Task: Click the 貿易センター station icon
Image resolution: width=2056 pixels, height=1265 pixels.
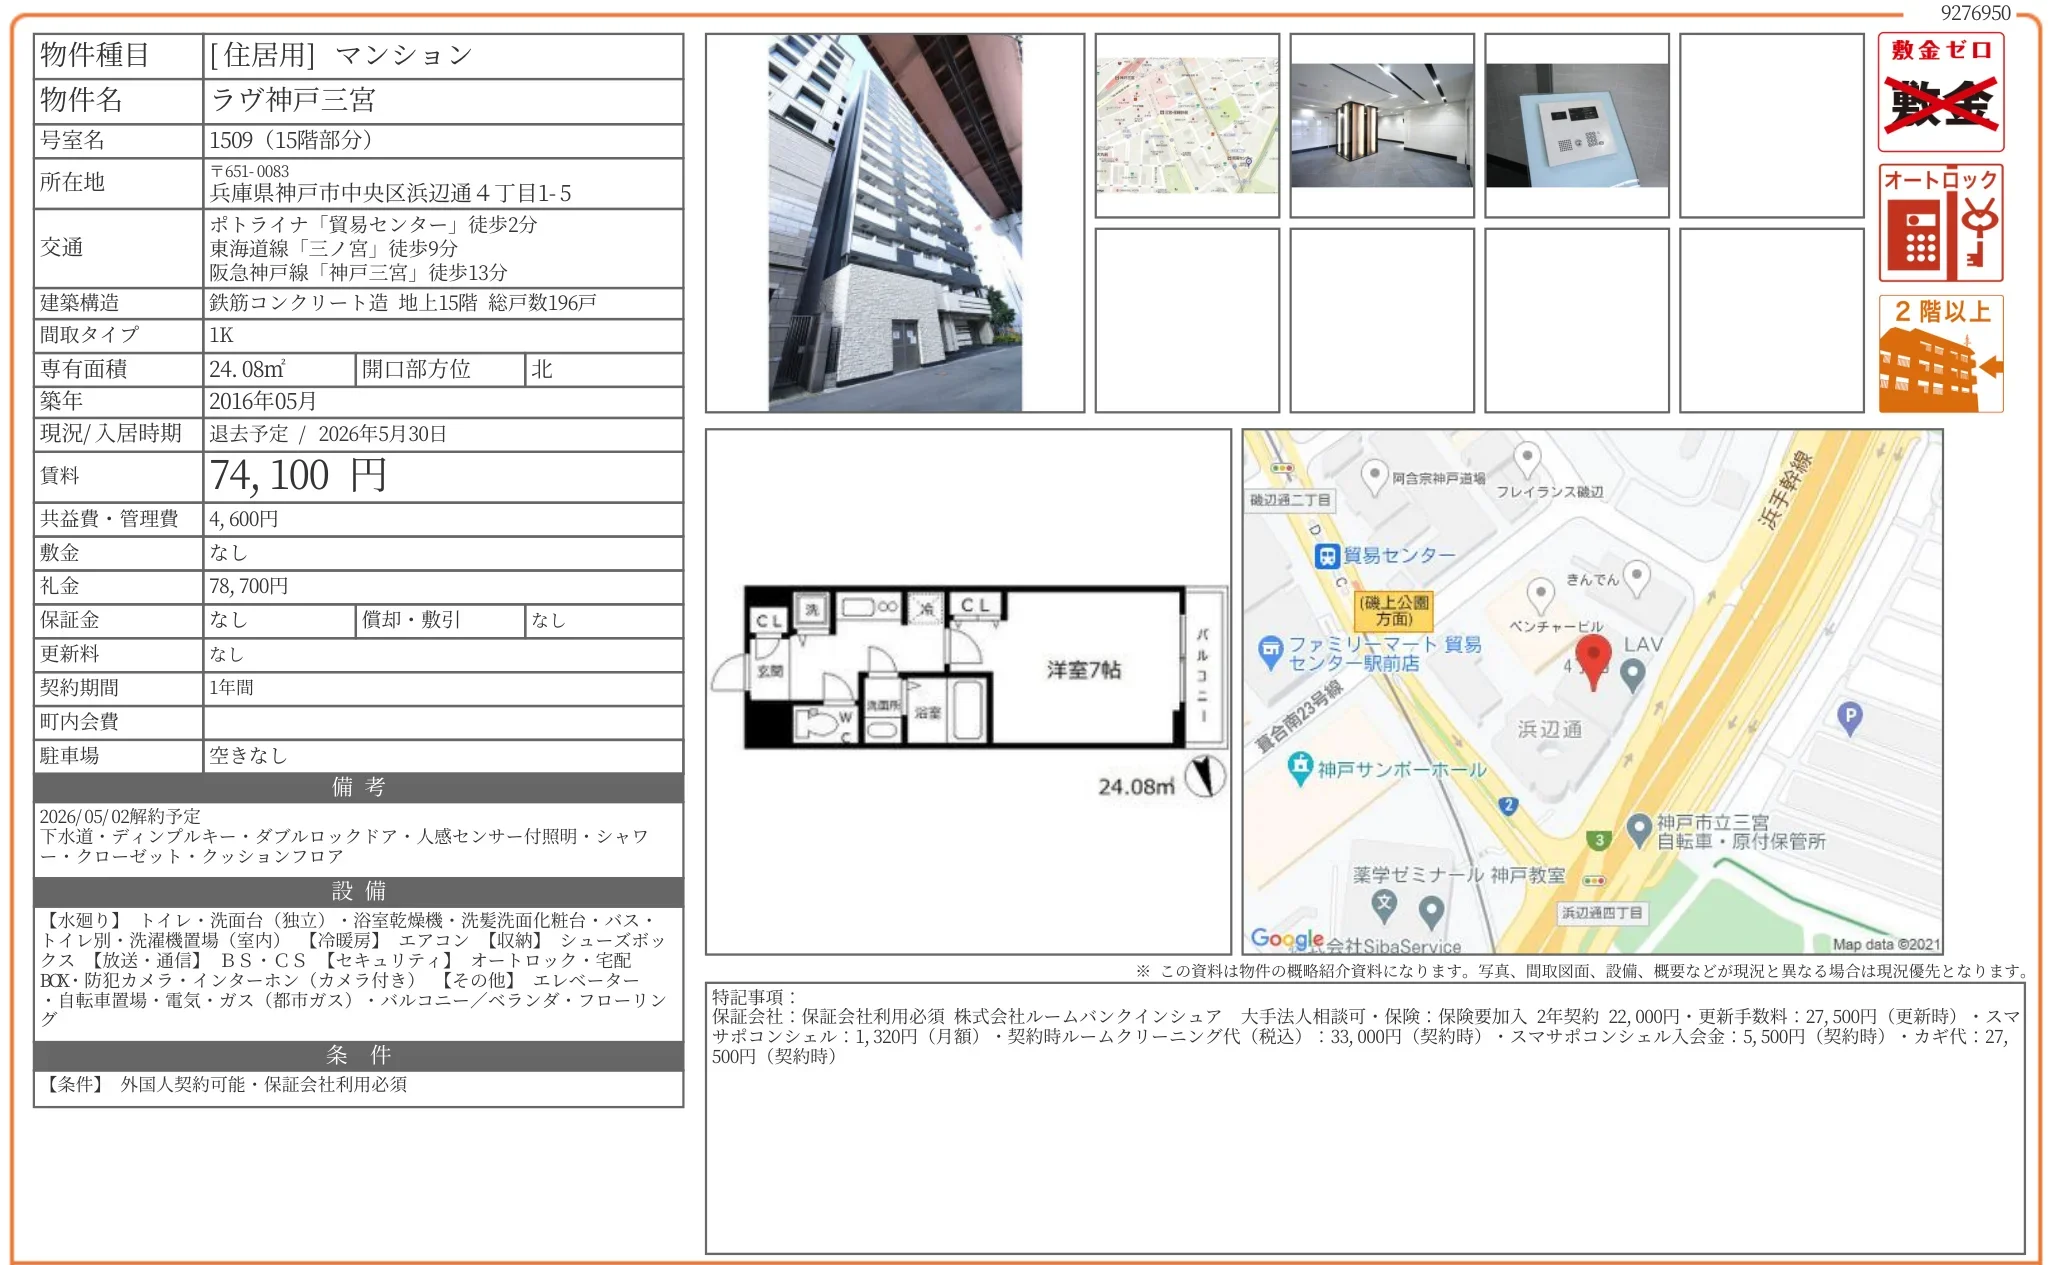Action: coord(1326,556)
